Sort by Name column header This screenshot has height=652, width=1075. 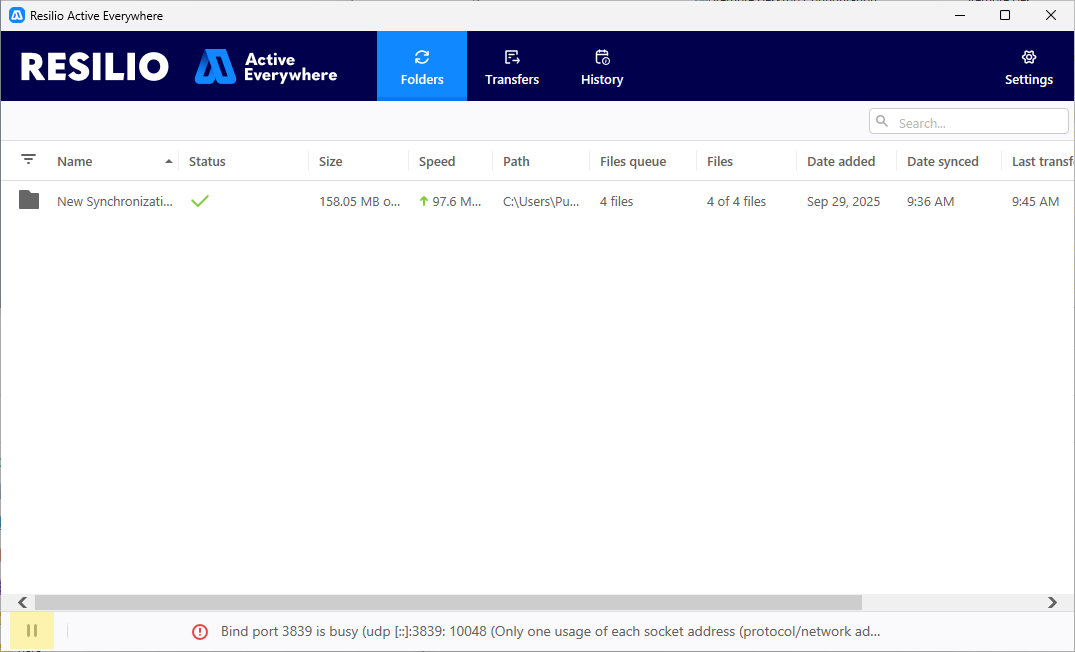click(x=75, y=162)
